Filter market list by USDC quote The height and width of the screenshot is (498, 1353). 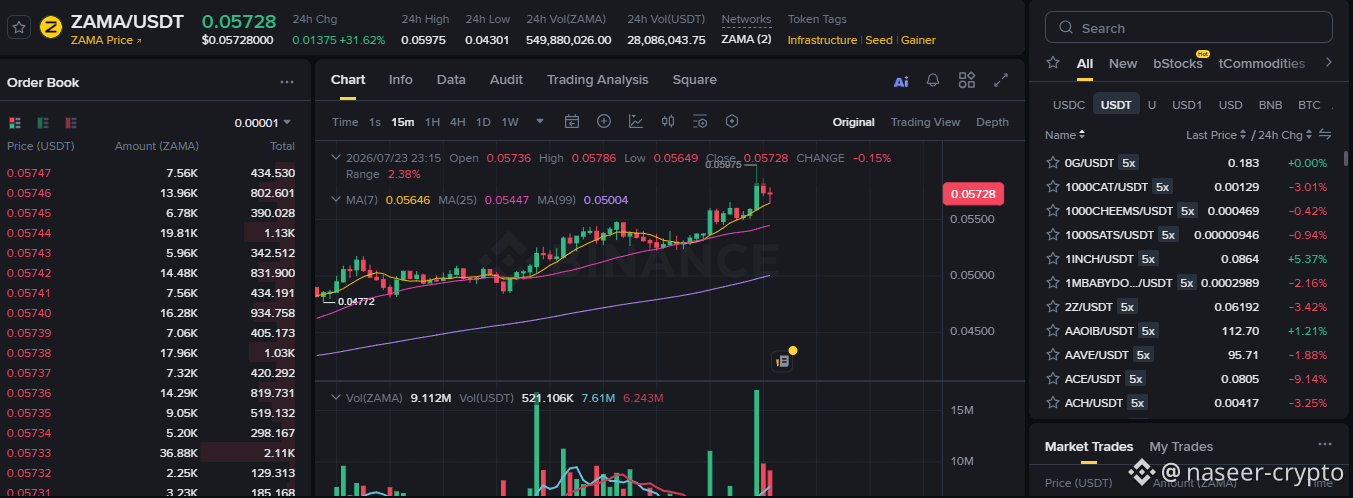(x=1068, y=105)
